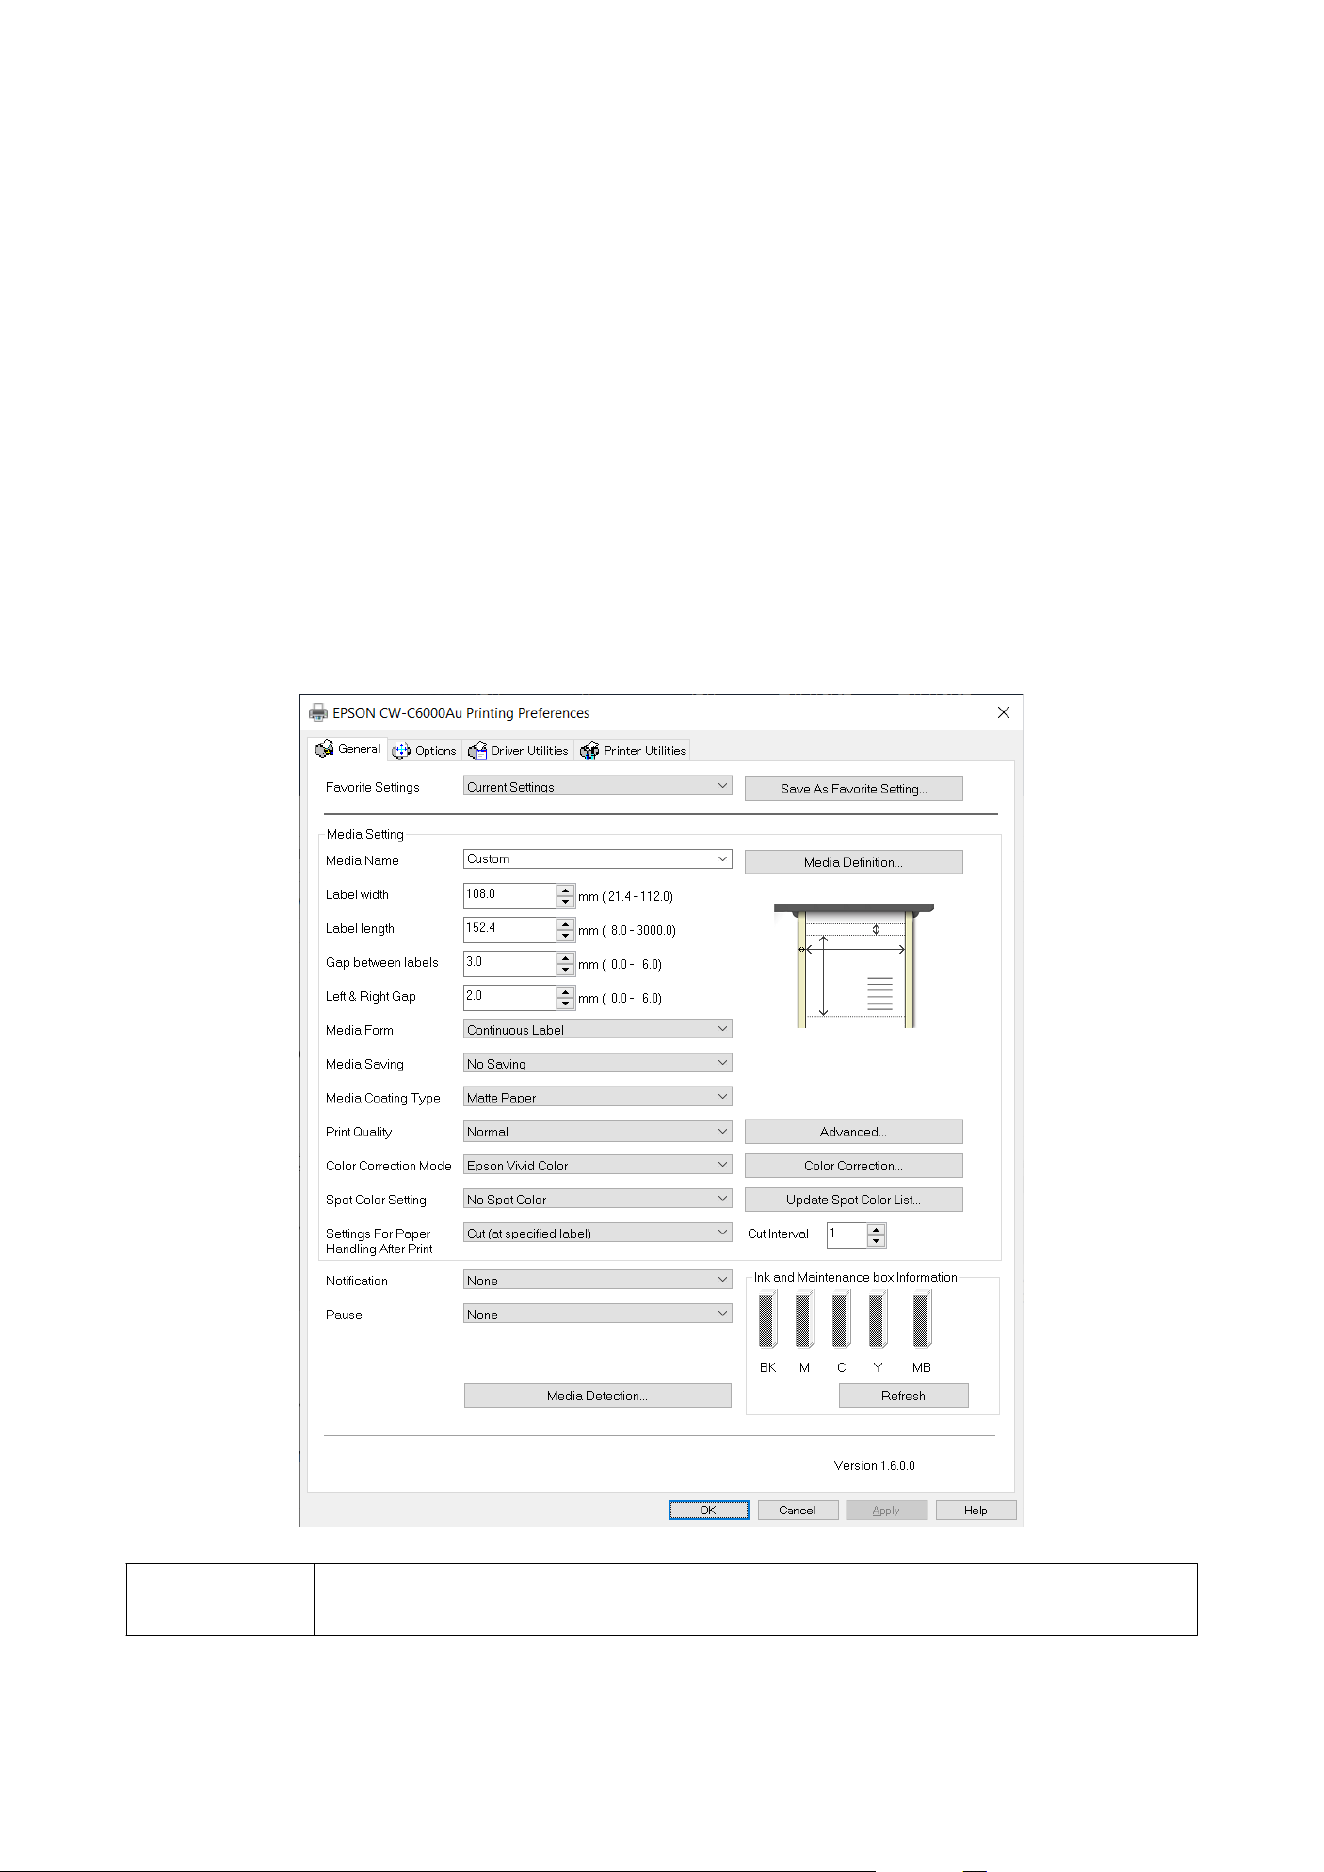Click the BK ink level indicator
The image size is (1324, 1872).
click(x=768, y=1319)
